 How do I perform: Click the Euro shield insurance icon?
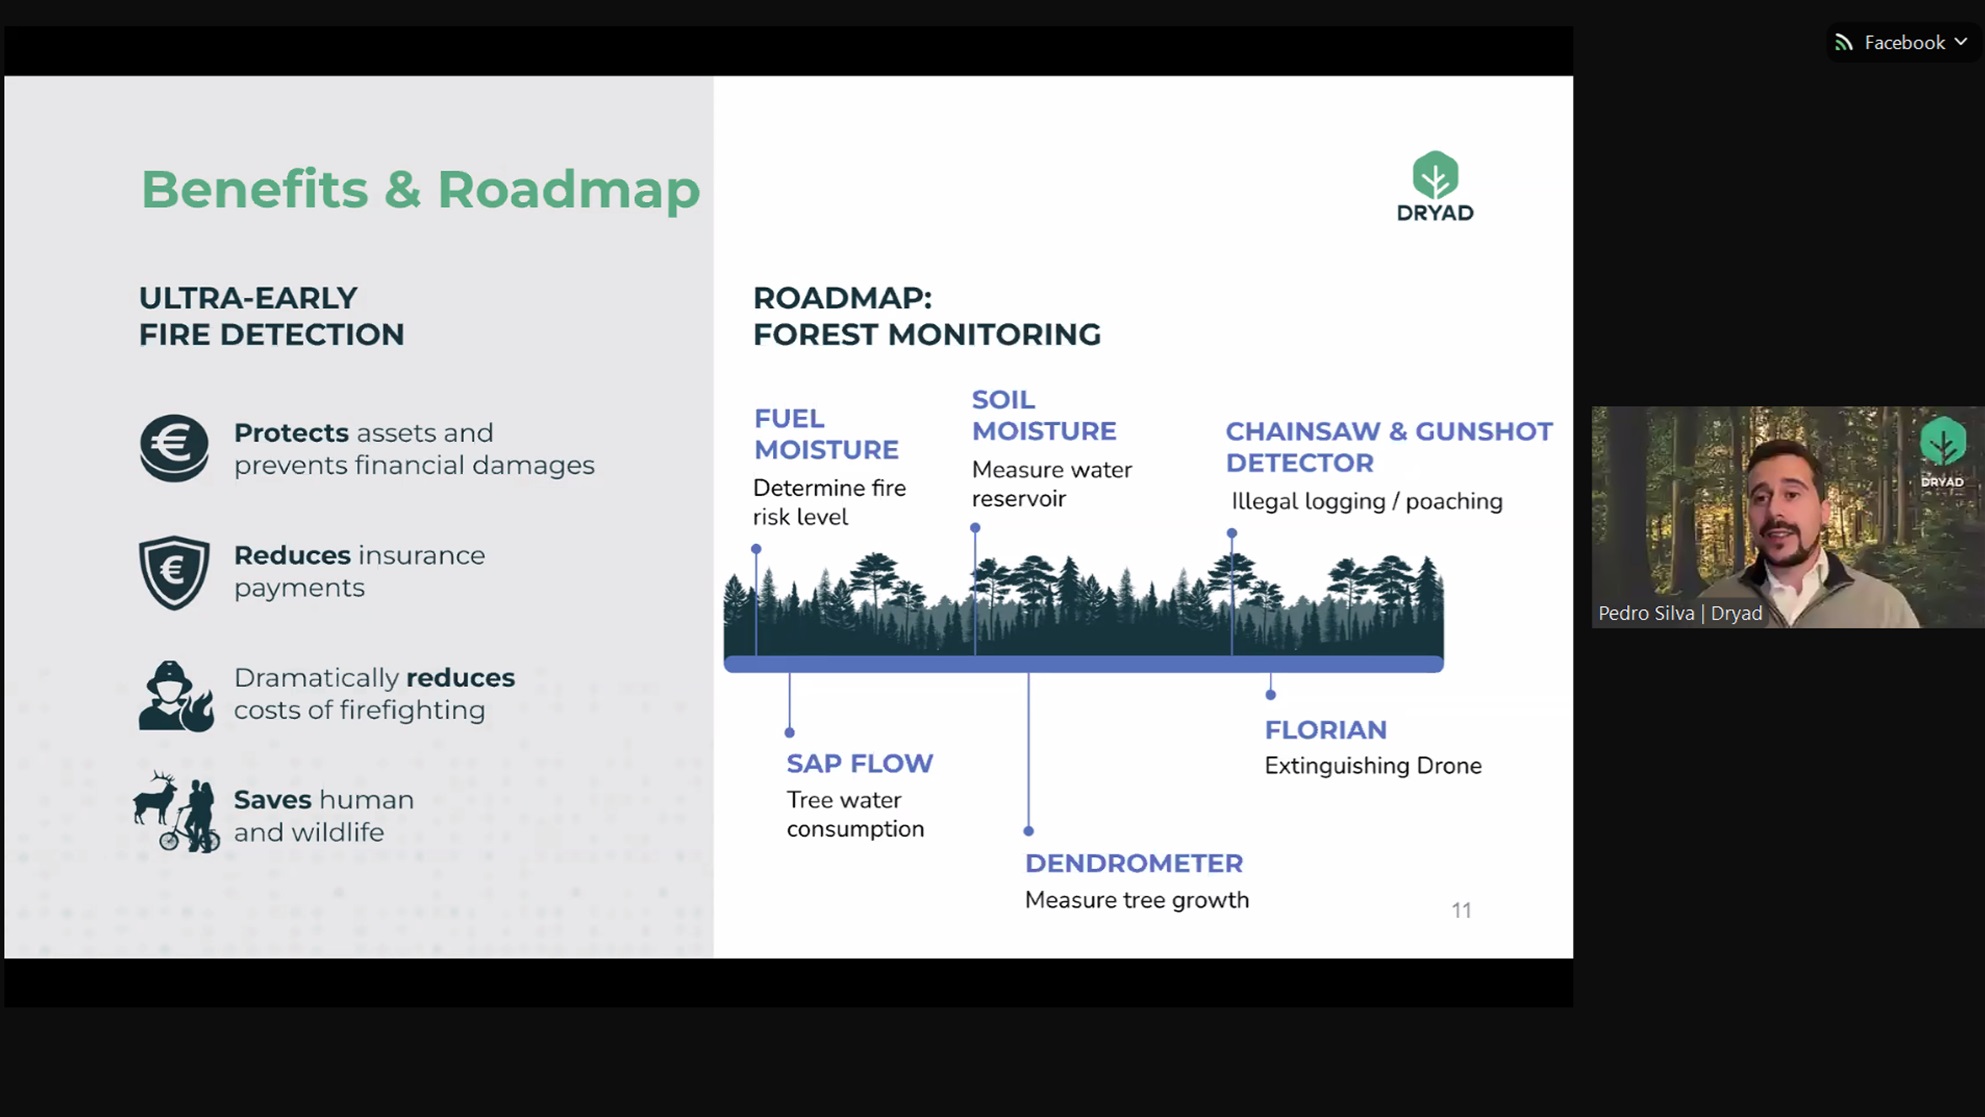coord(174,572)
